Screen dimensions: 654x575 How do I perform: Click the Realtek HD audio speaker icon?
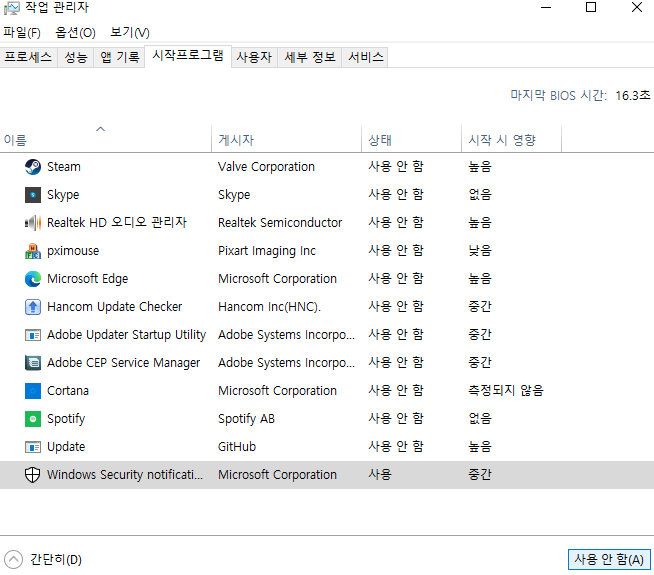[x=33, y=223]
